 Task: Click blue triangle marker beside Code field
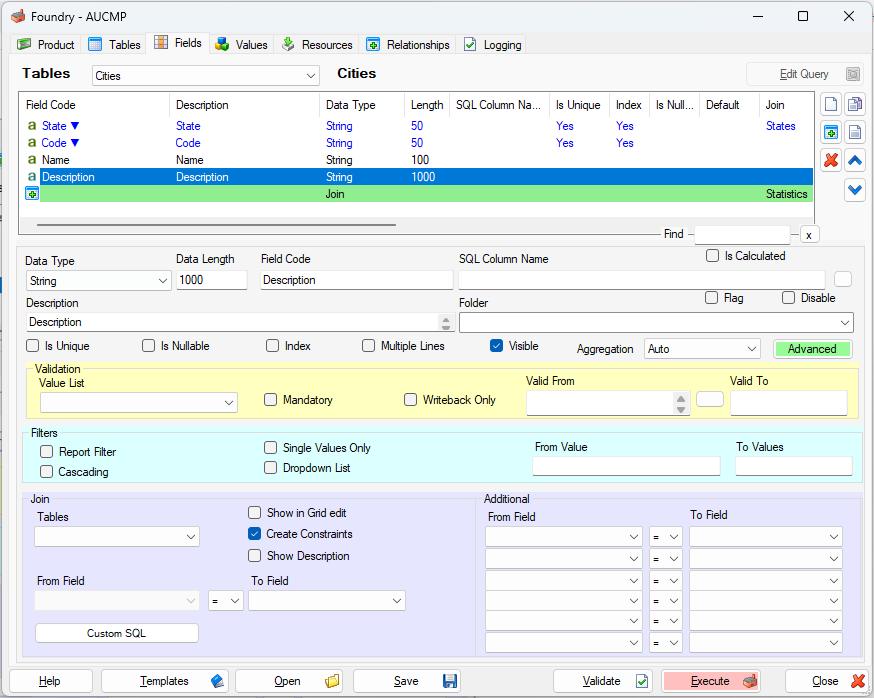point(75,143)
